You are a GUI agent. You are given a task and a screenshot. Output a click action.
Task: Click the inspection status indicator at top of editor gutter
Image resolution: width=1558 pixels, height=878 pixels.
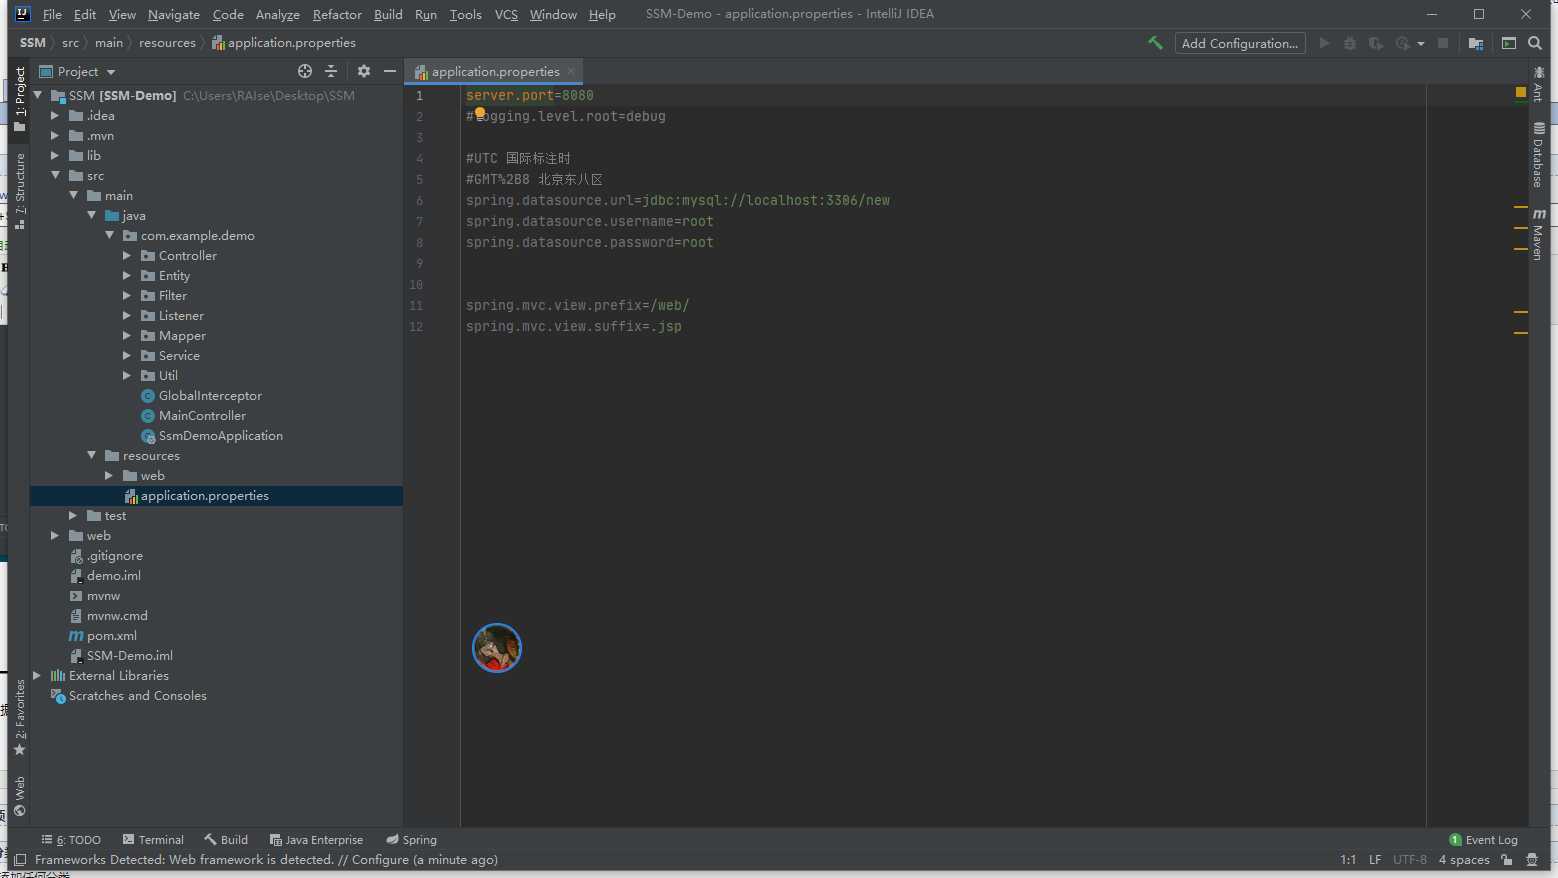(x=1521, y=92)
